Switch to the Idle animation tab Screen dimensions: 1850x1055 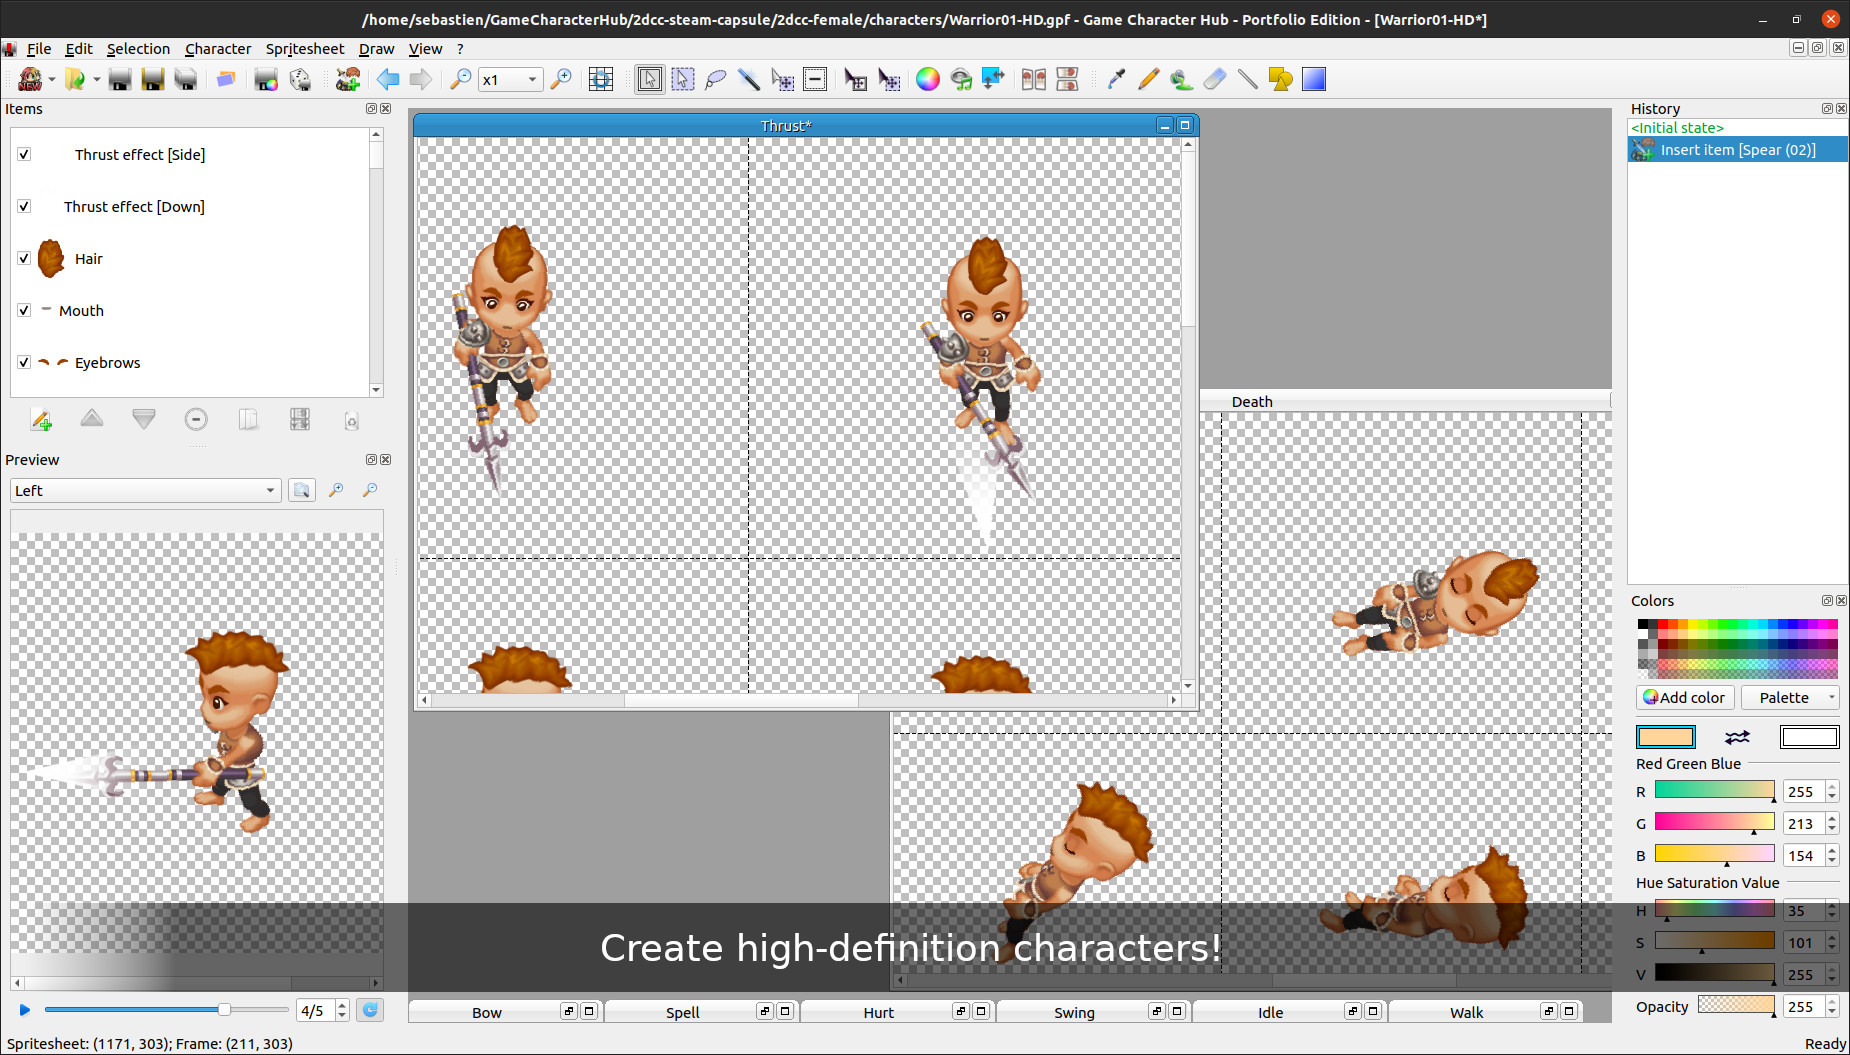point(1268,1012)
